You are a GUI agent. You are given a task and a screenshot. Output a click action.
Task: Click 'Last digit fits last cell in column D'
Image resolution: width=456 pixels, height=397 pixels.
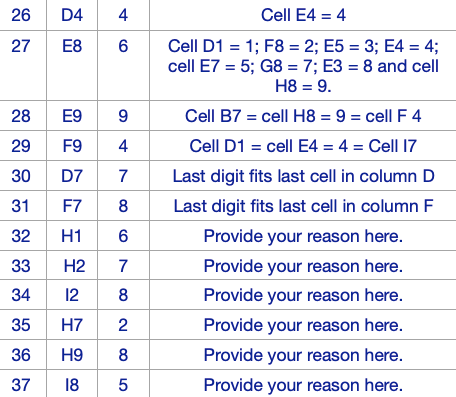(303, 176)
